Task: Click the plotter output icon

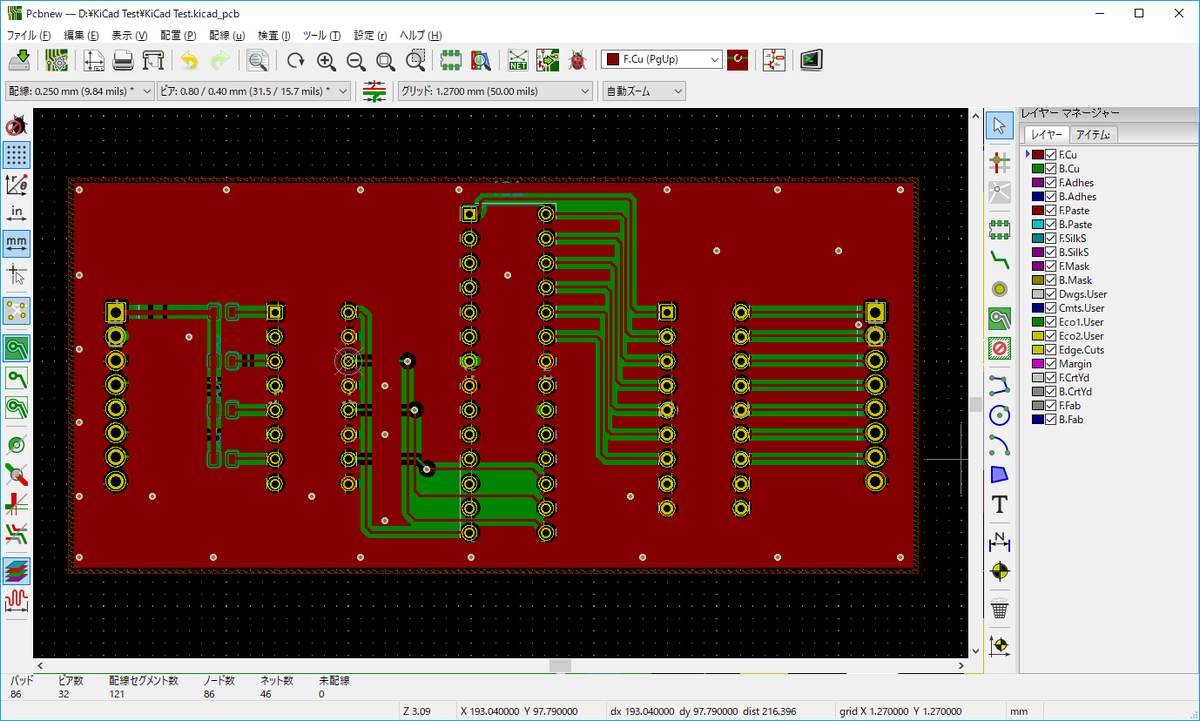Action: [153, 60]
